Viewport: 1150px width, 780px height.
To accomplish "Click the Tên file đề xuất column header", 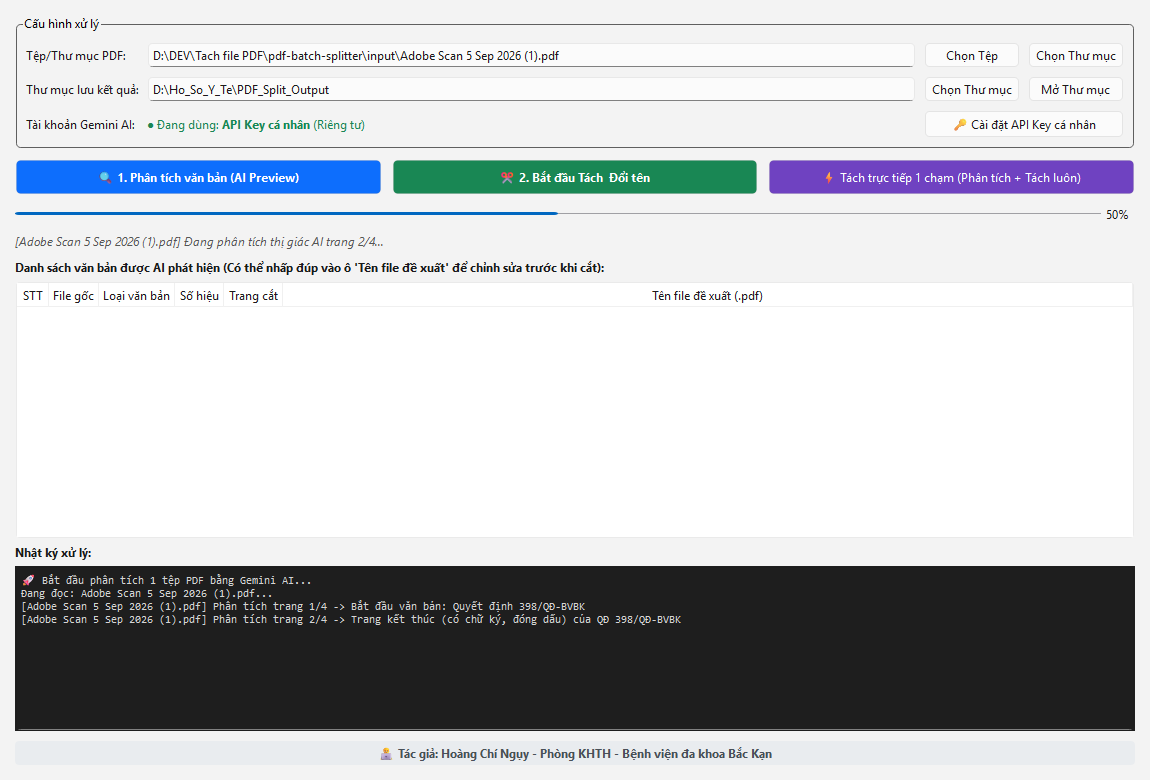I will click(x=707, y=295).
